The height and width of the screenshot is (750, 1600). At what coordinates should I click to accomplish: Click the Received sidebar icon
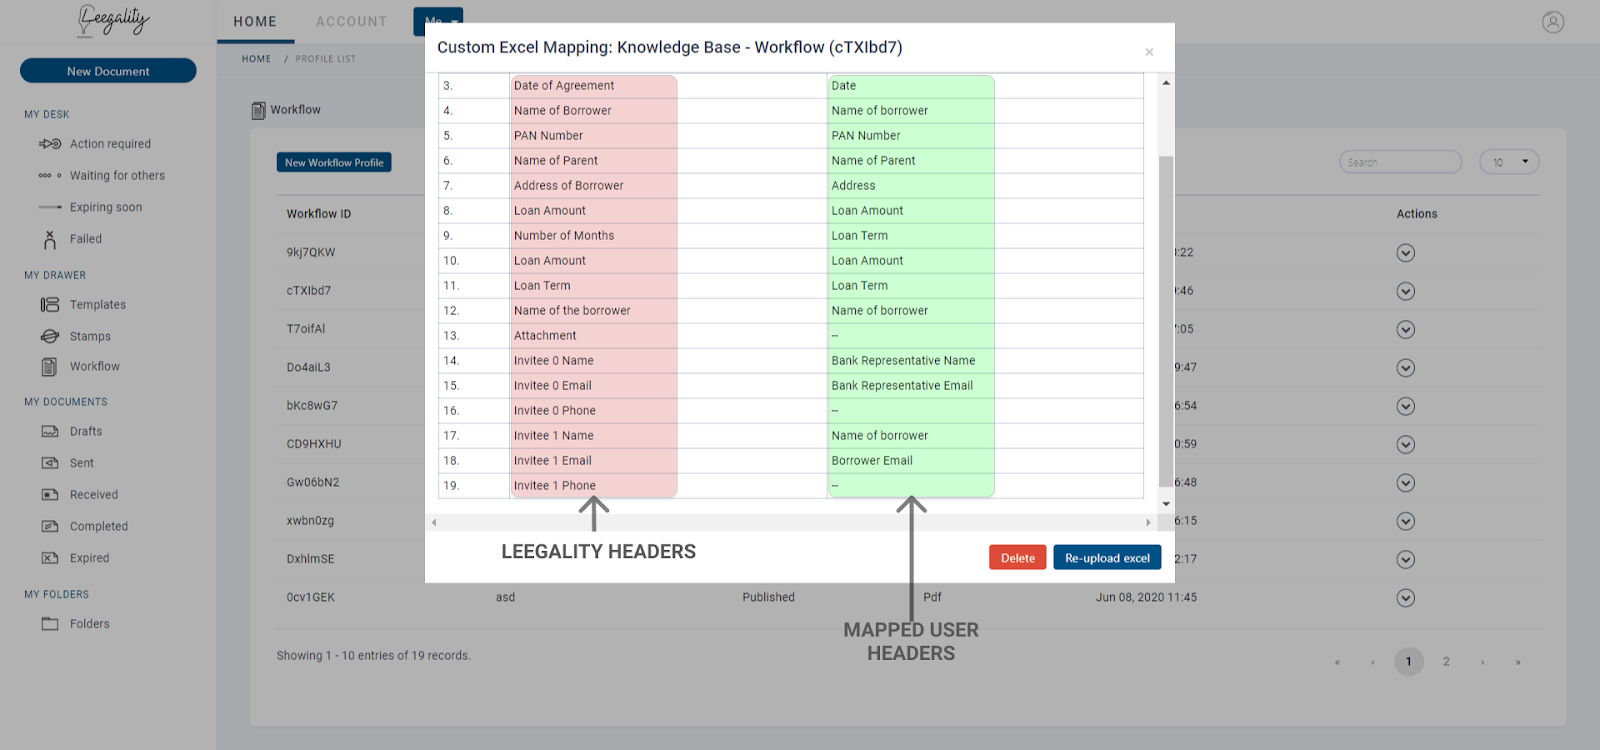click(x=50, y=495)
